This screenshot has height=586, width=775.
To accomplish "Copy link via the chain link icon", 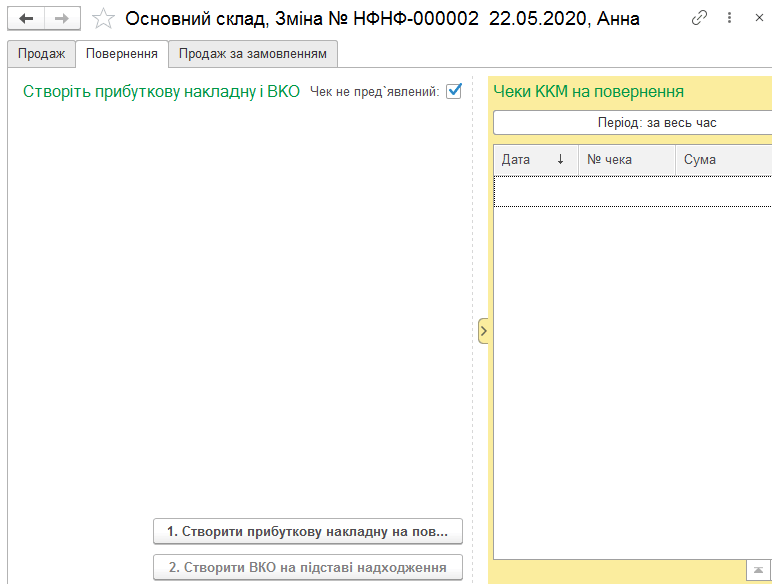I will point(699,18).
